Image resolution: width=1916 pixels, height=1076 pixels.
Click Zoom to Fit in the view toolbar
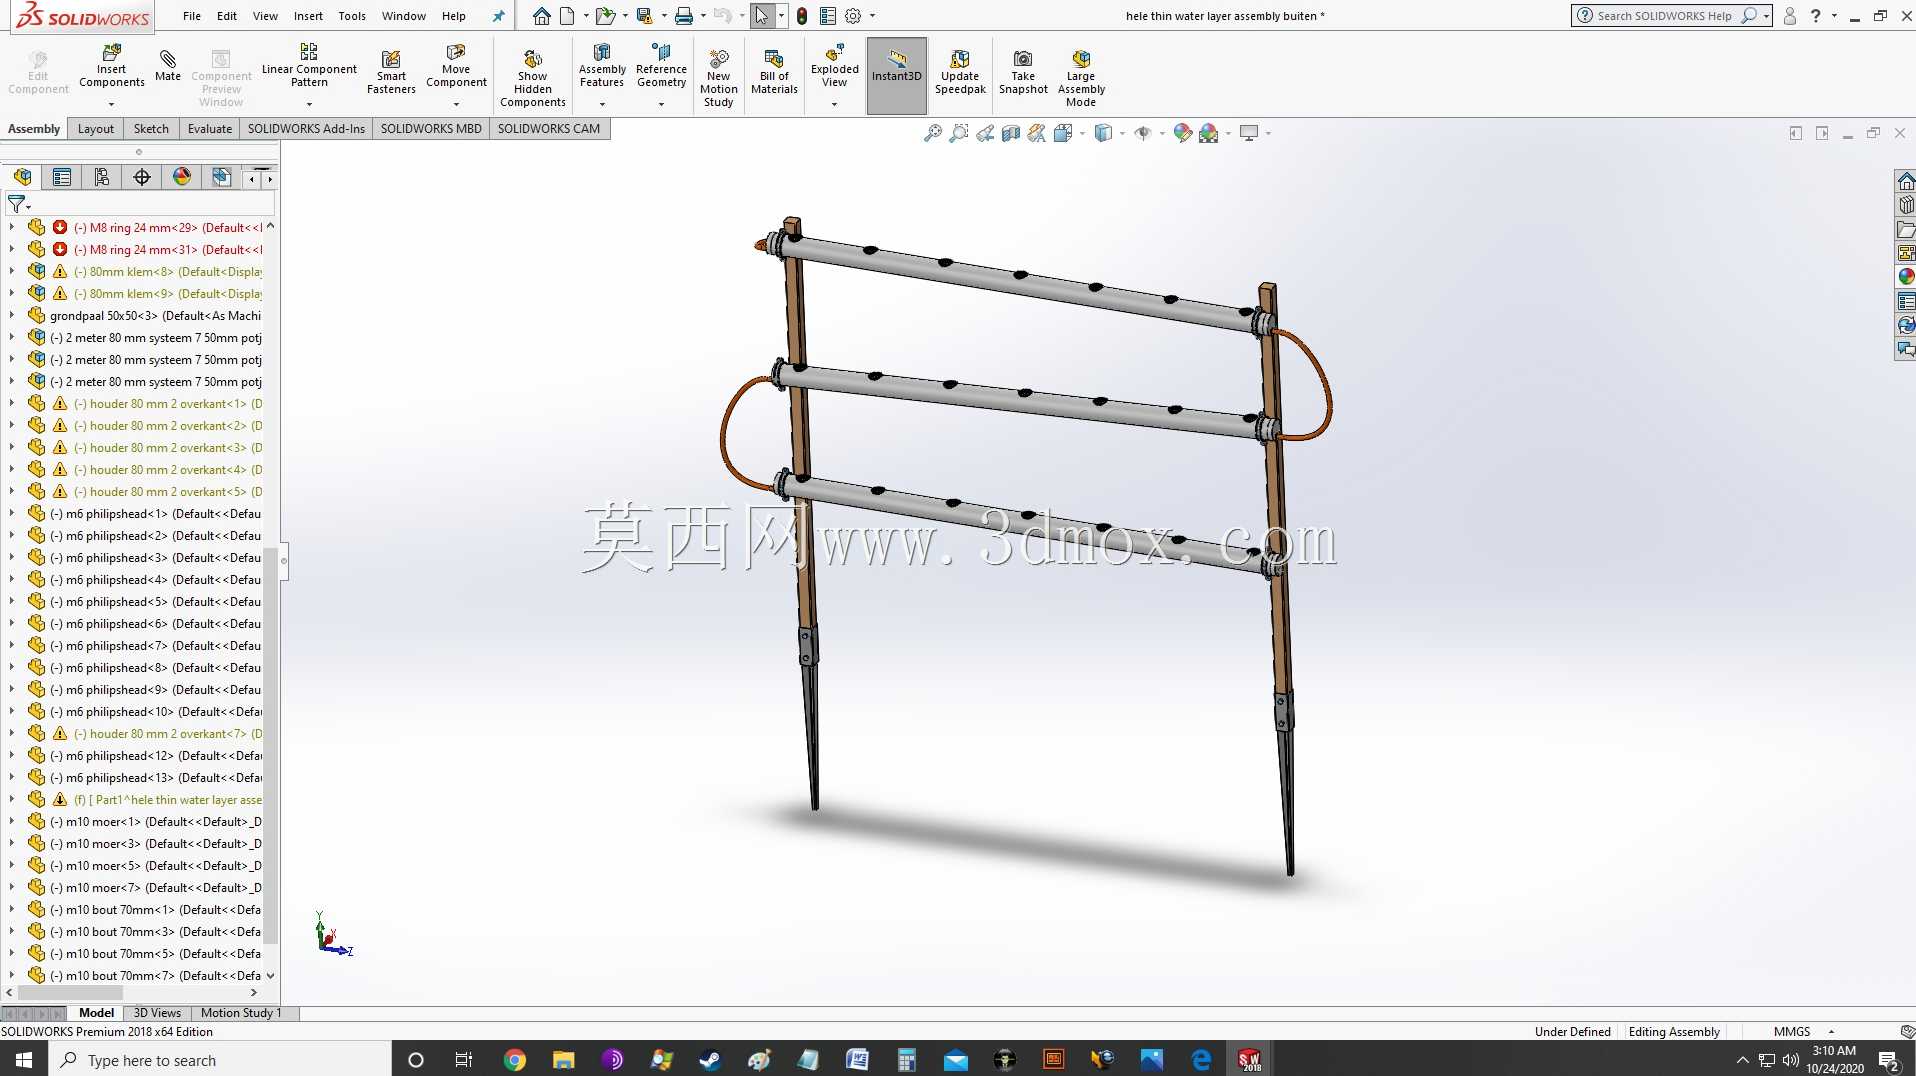933,133
